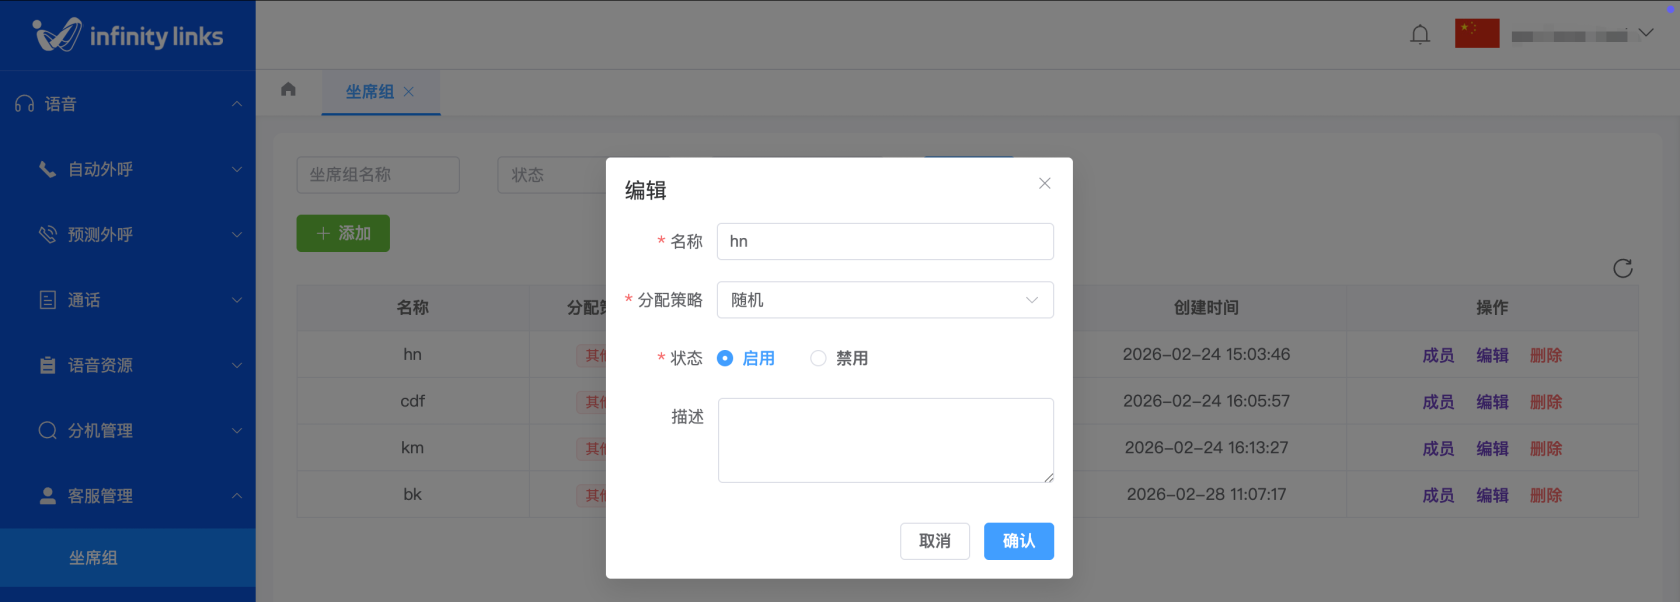Click the headset icon beside 语音

pos(25,104)
